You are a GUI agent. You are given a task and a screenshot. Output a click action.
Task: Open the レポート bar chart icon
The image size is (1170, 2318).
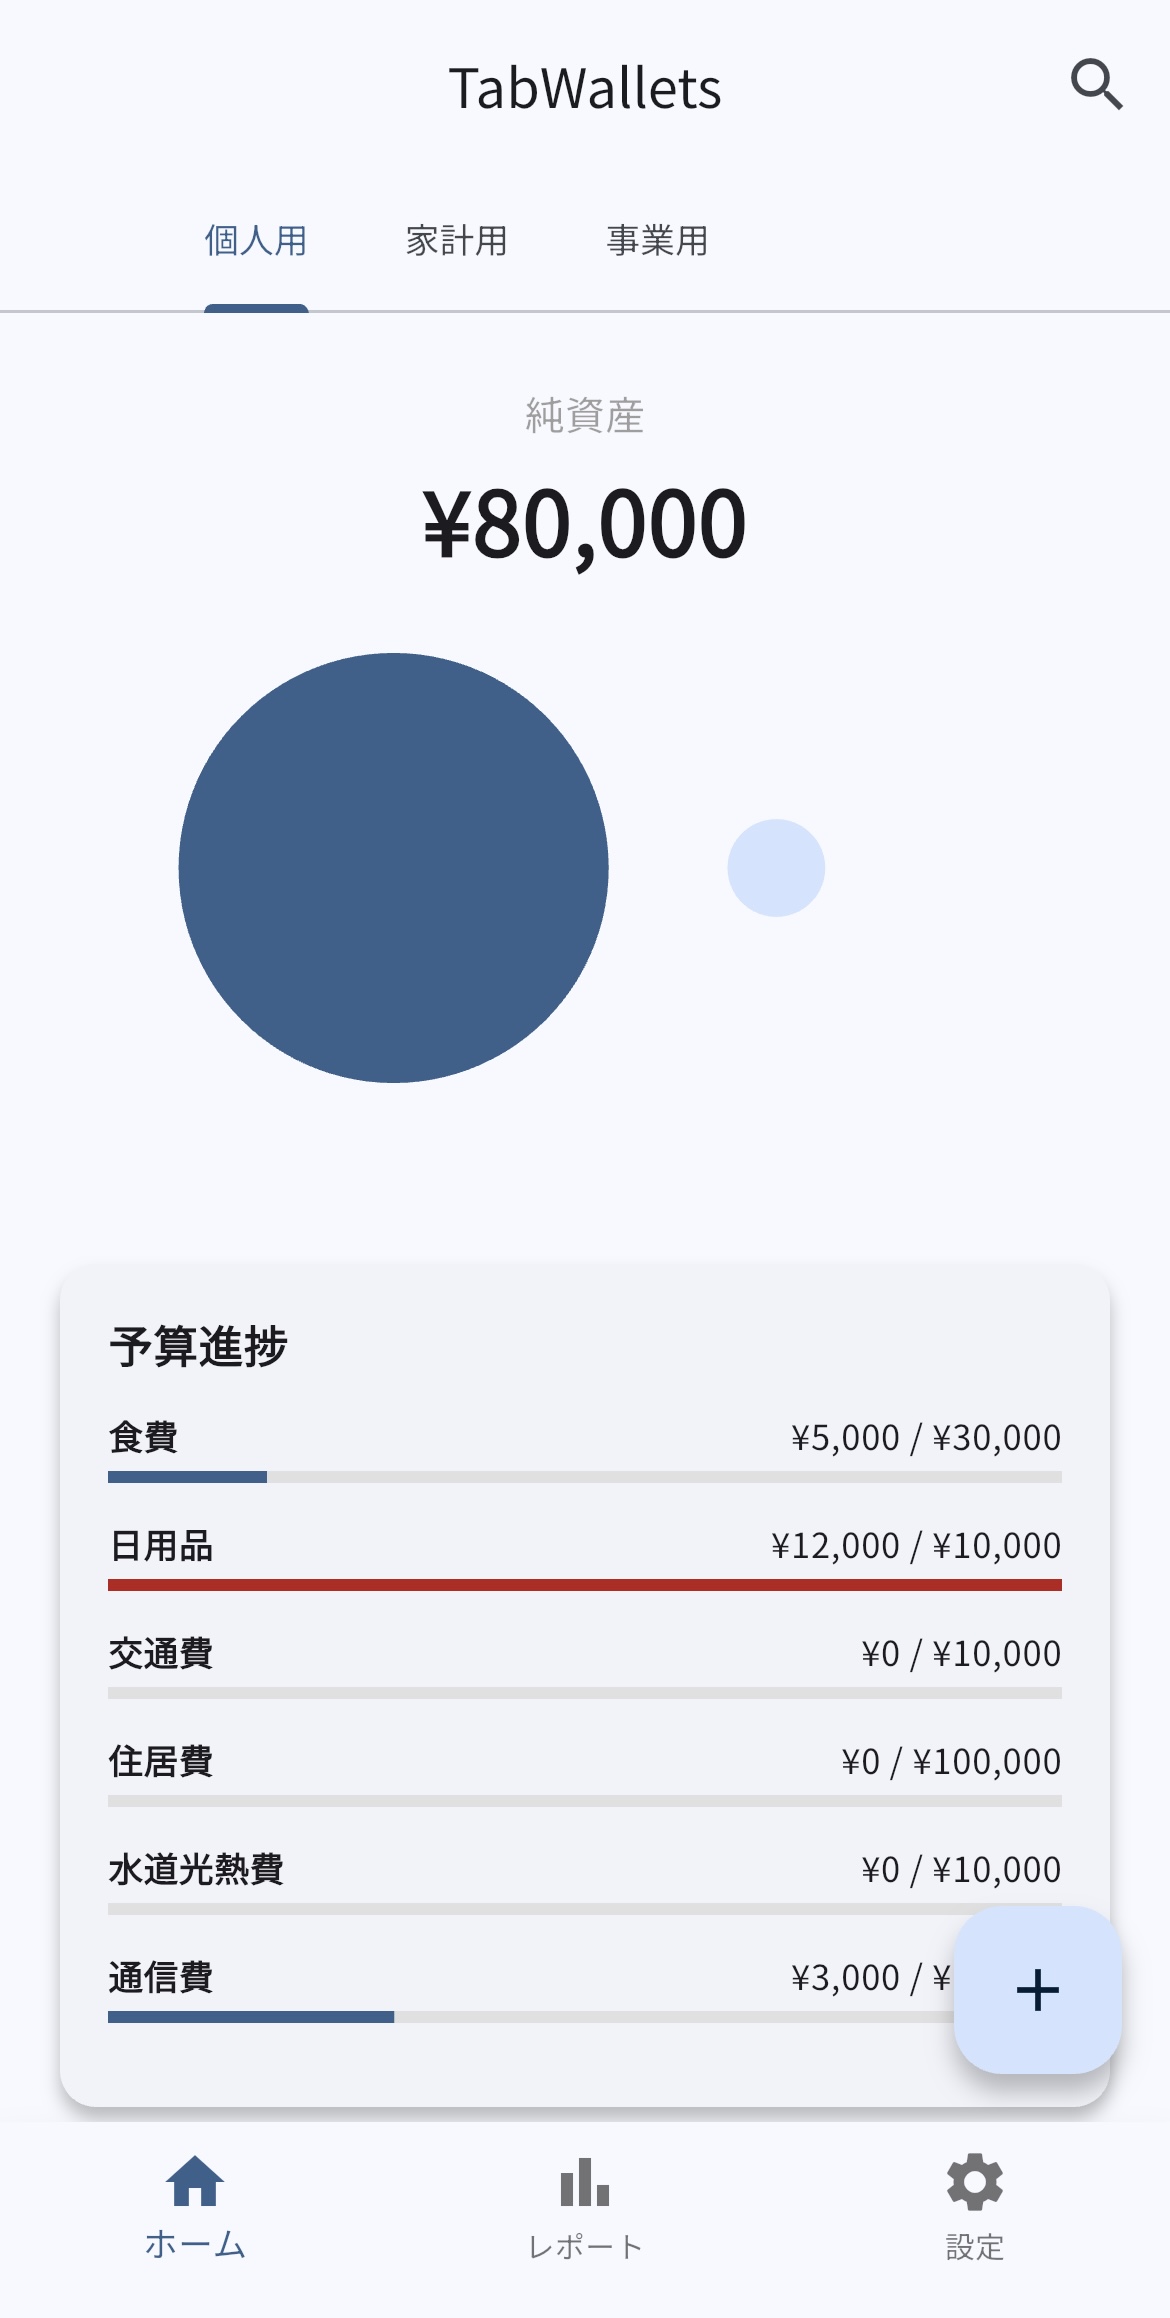(x=585, y=2182)
